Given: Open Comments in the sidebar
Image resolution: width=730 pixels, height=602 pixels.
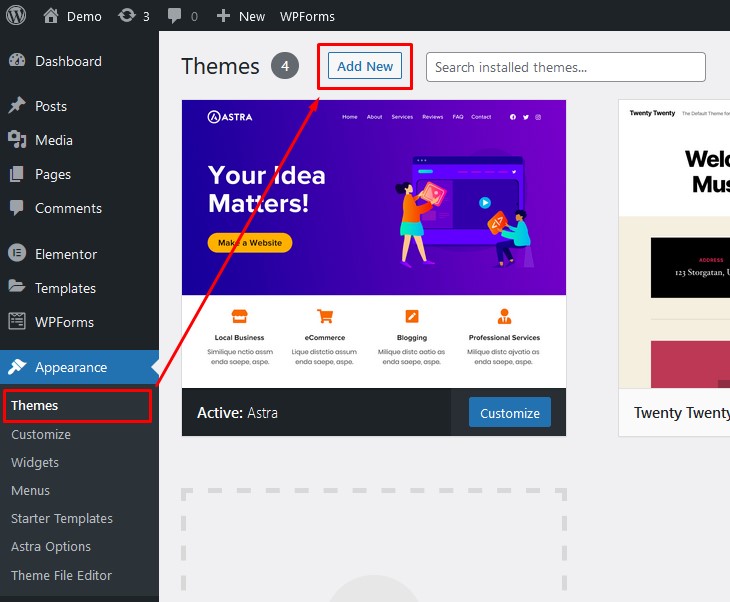Looking at the screenshot, I should tap(79, 208).
